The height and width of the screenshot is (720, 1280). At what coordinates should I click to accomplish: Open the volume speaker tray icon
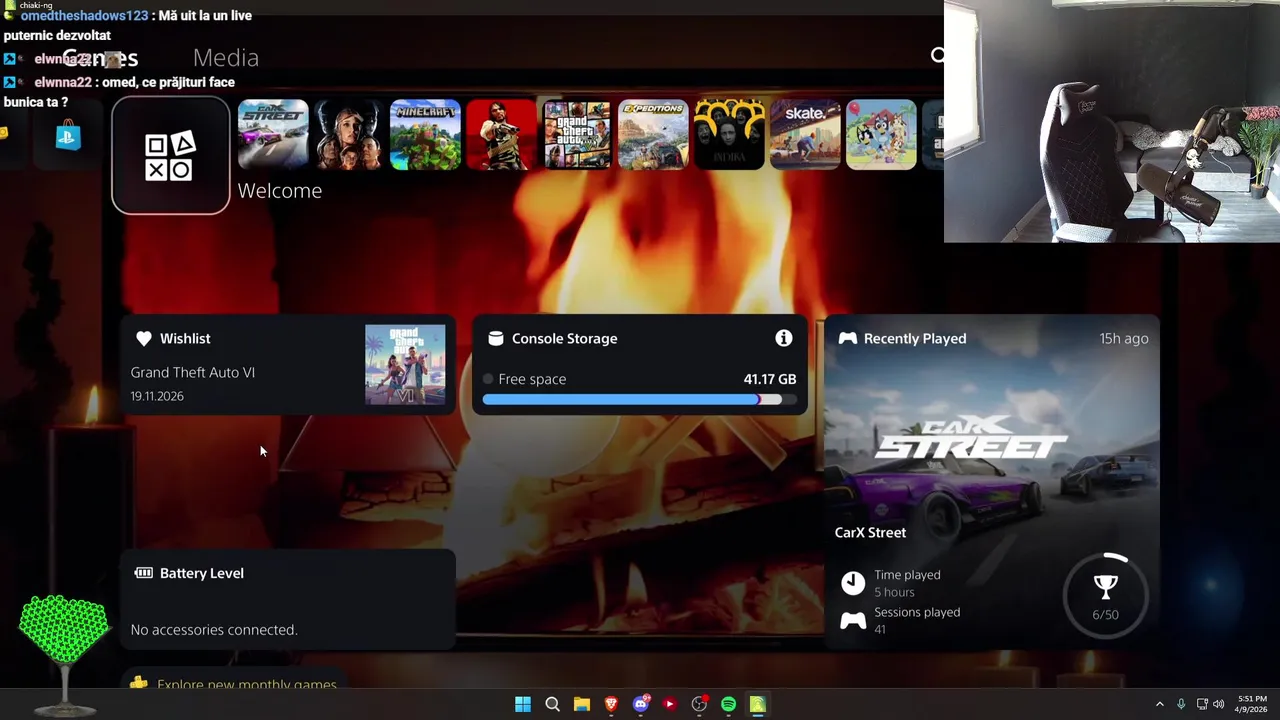tap(1219, 704)
